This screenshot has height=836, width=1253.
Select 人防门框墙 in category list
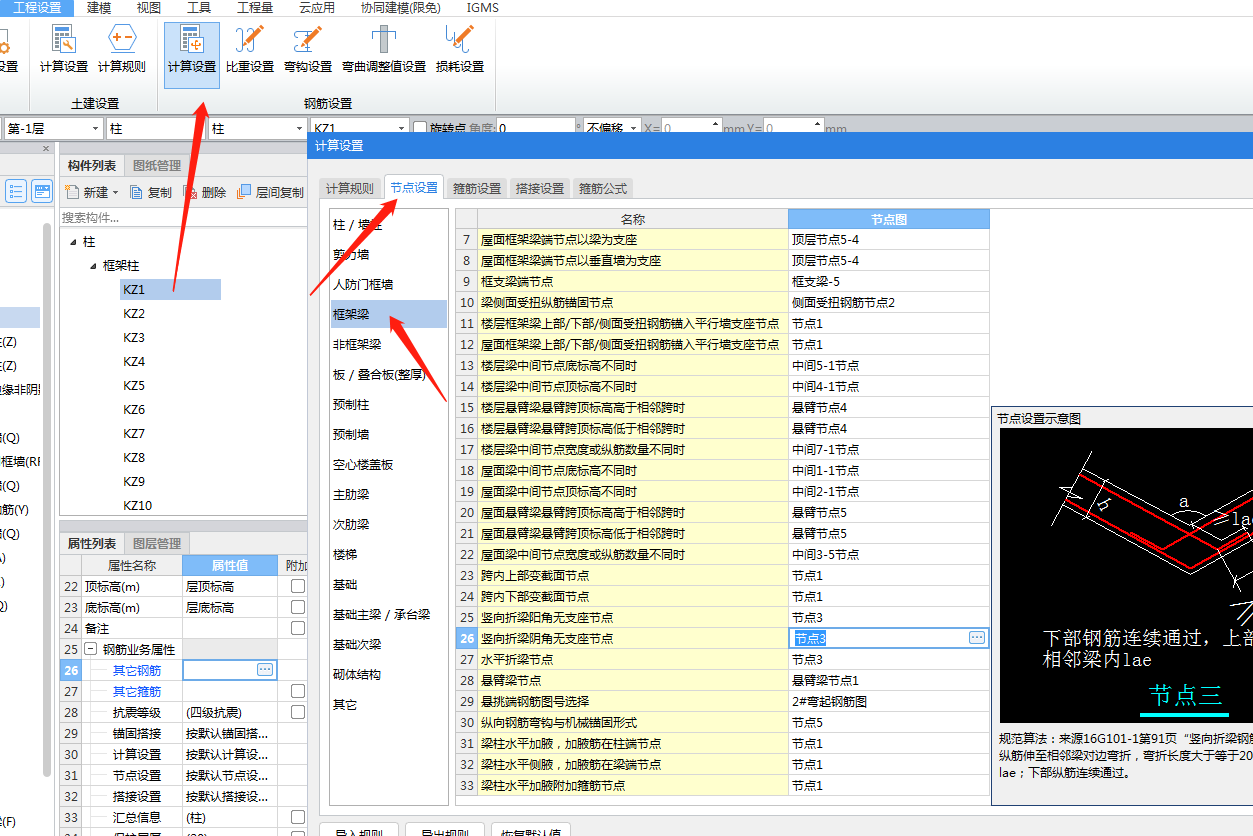click(x=389, y=284)
